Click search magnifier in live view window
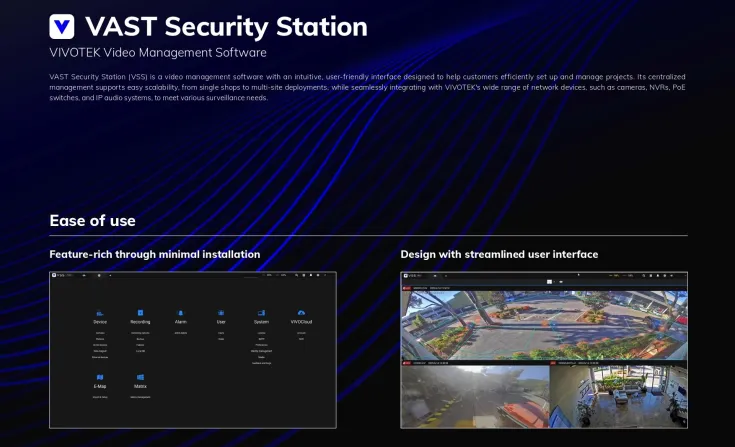This screenshot has height=447, width=735. pos(644,276)
